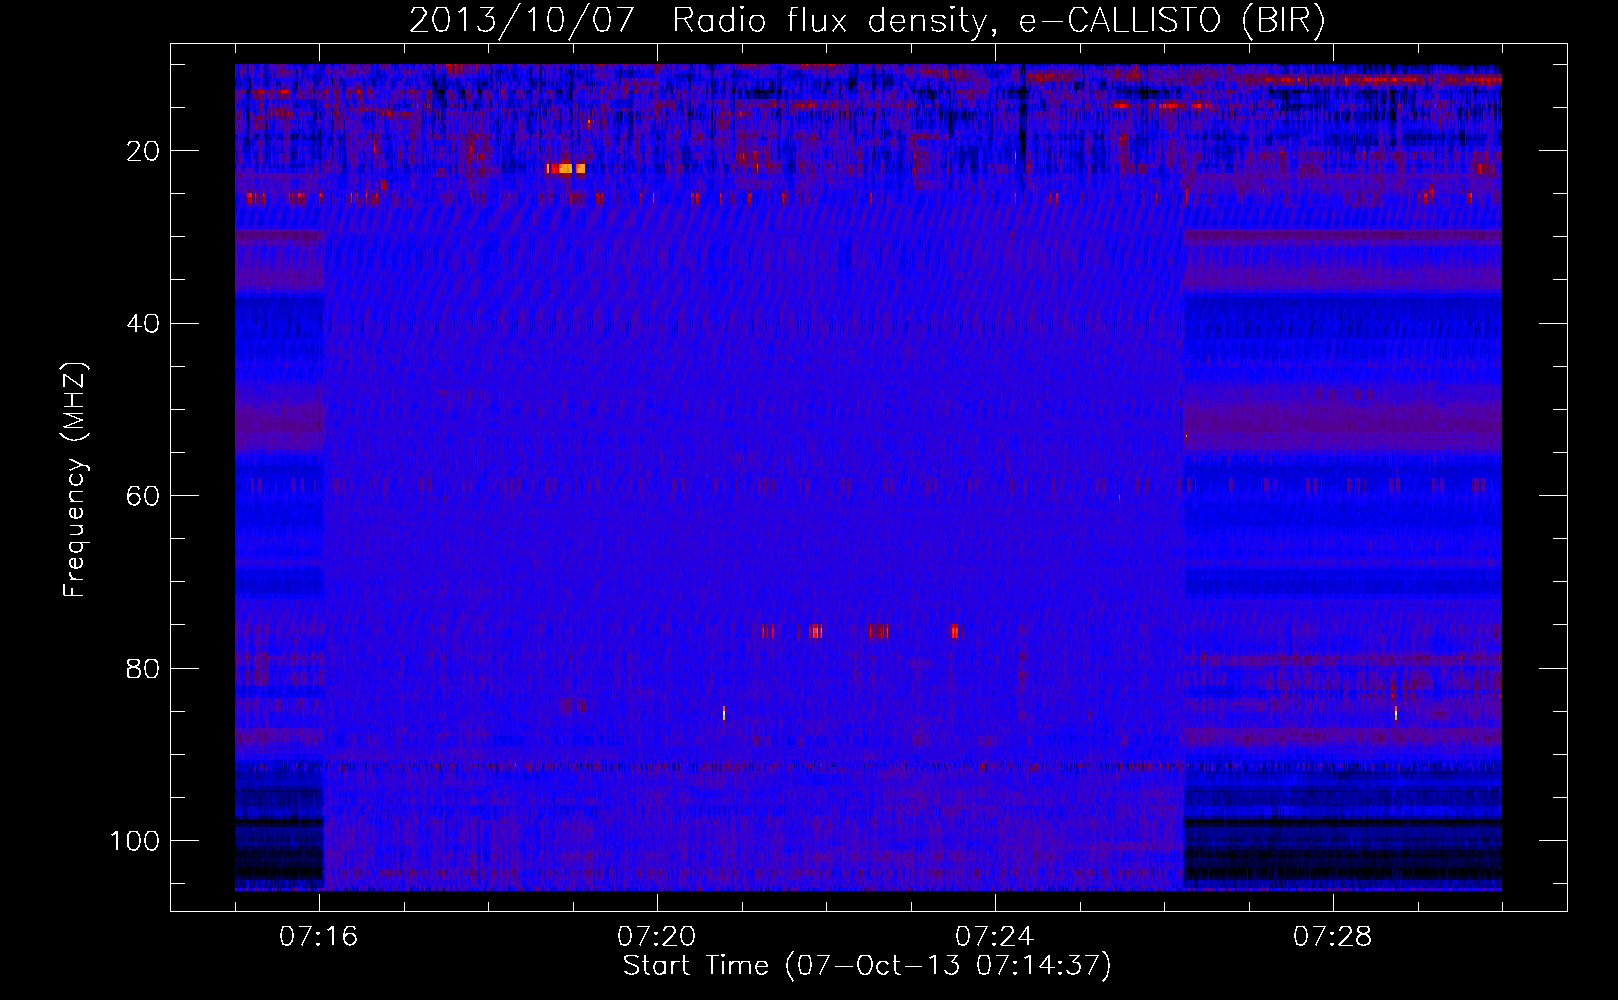Click the 80 frequency tick label
The height and width of the screenshot is (1000, 1618).
tap(143, 668)
